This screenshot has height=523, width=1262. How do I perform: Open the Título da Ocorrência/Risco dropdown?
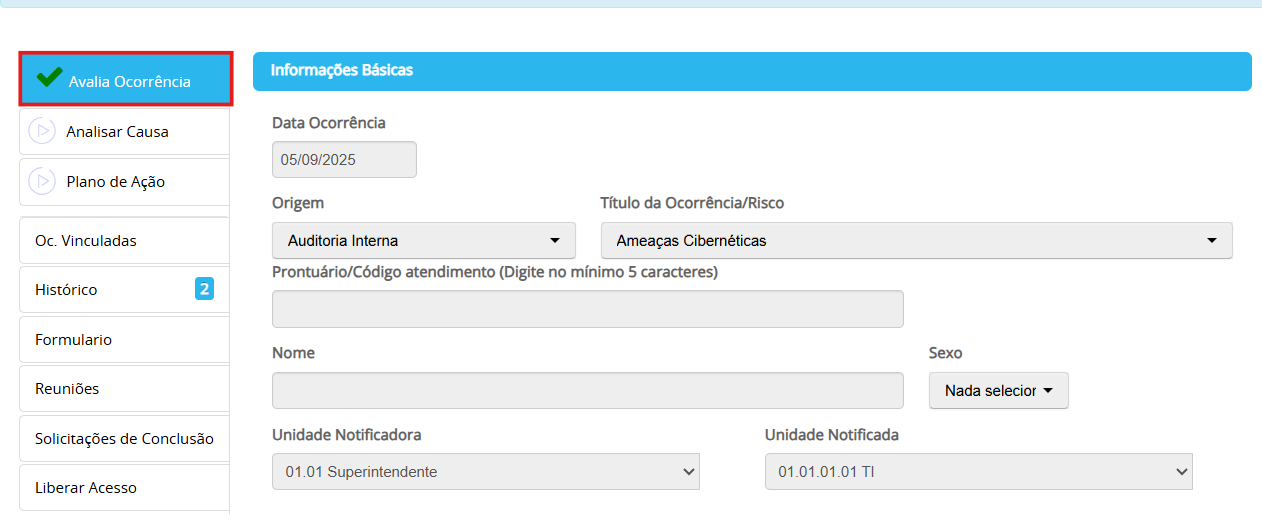tap(916, 241)
